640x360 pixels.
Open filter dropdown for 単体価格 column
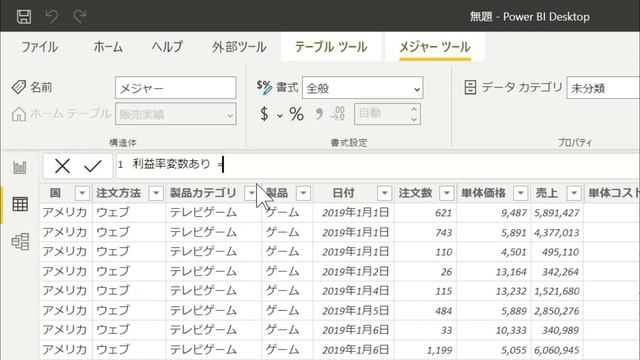point(521,193)
